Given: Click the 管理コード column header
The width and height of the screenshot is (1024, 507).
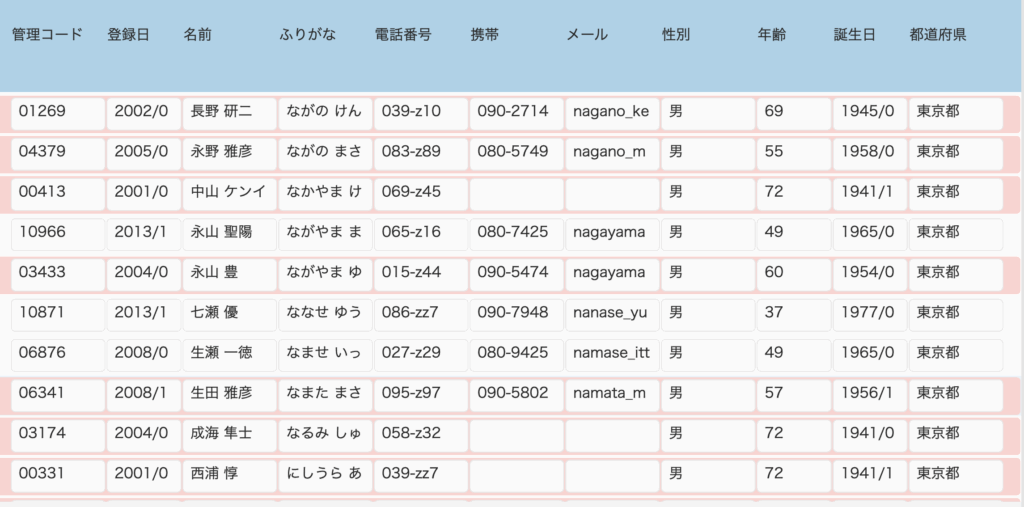Looking at the screenshot, I should 47,35.
